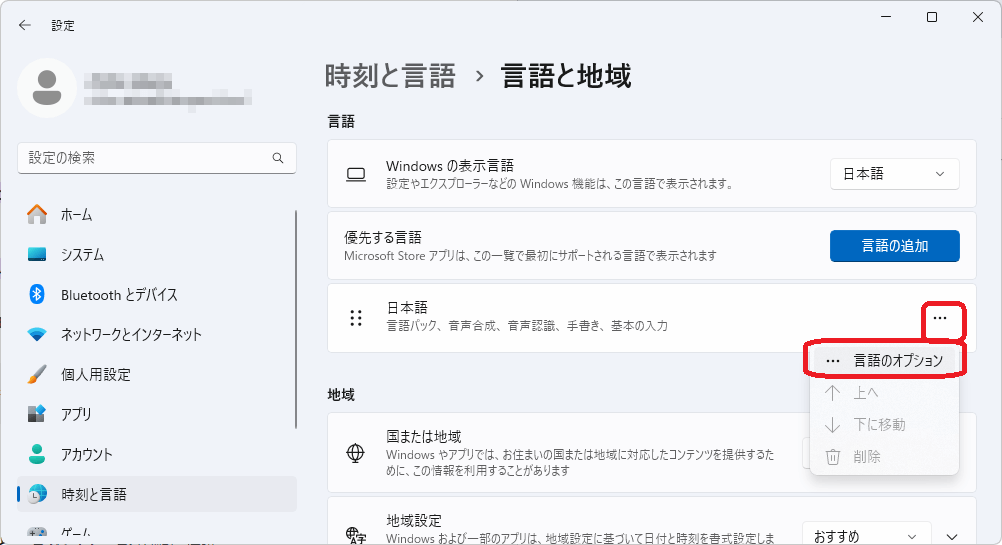Select 時刻と言語 in sidebar

[x=93, y=494]
